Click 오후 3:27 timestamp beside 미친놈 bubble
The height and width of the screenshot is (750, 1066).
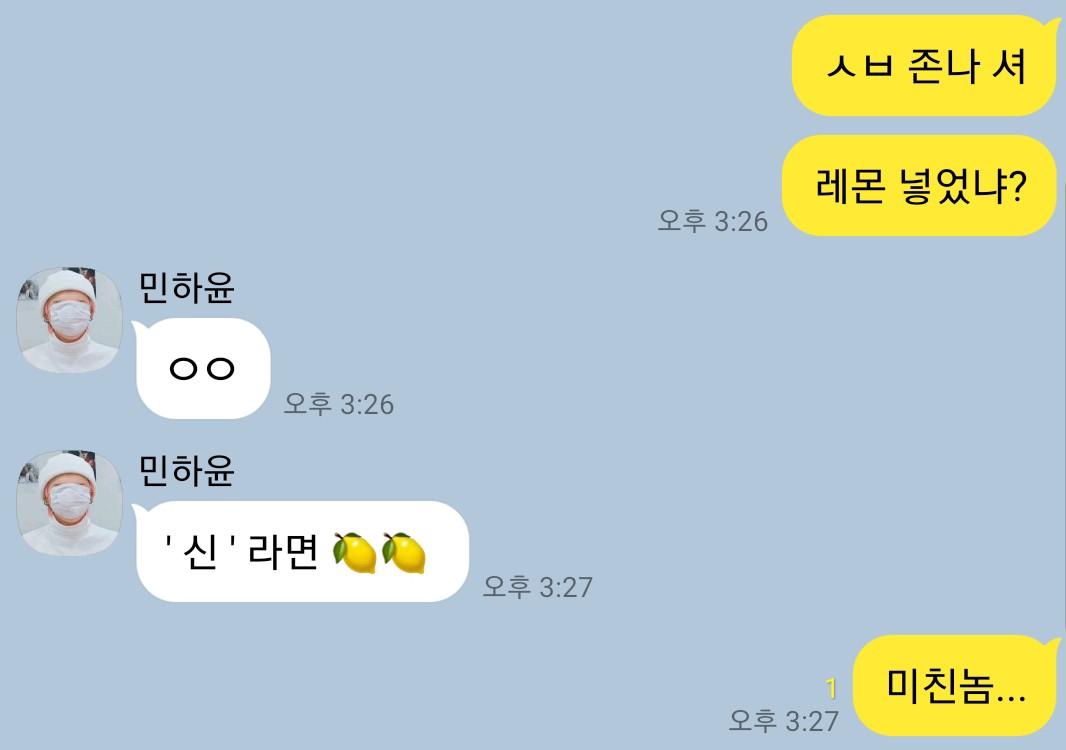pyautogui.click(x=784, y=721)
